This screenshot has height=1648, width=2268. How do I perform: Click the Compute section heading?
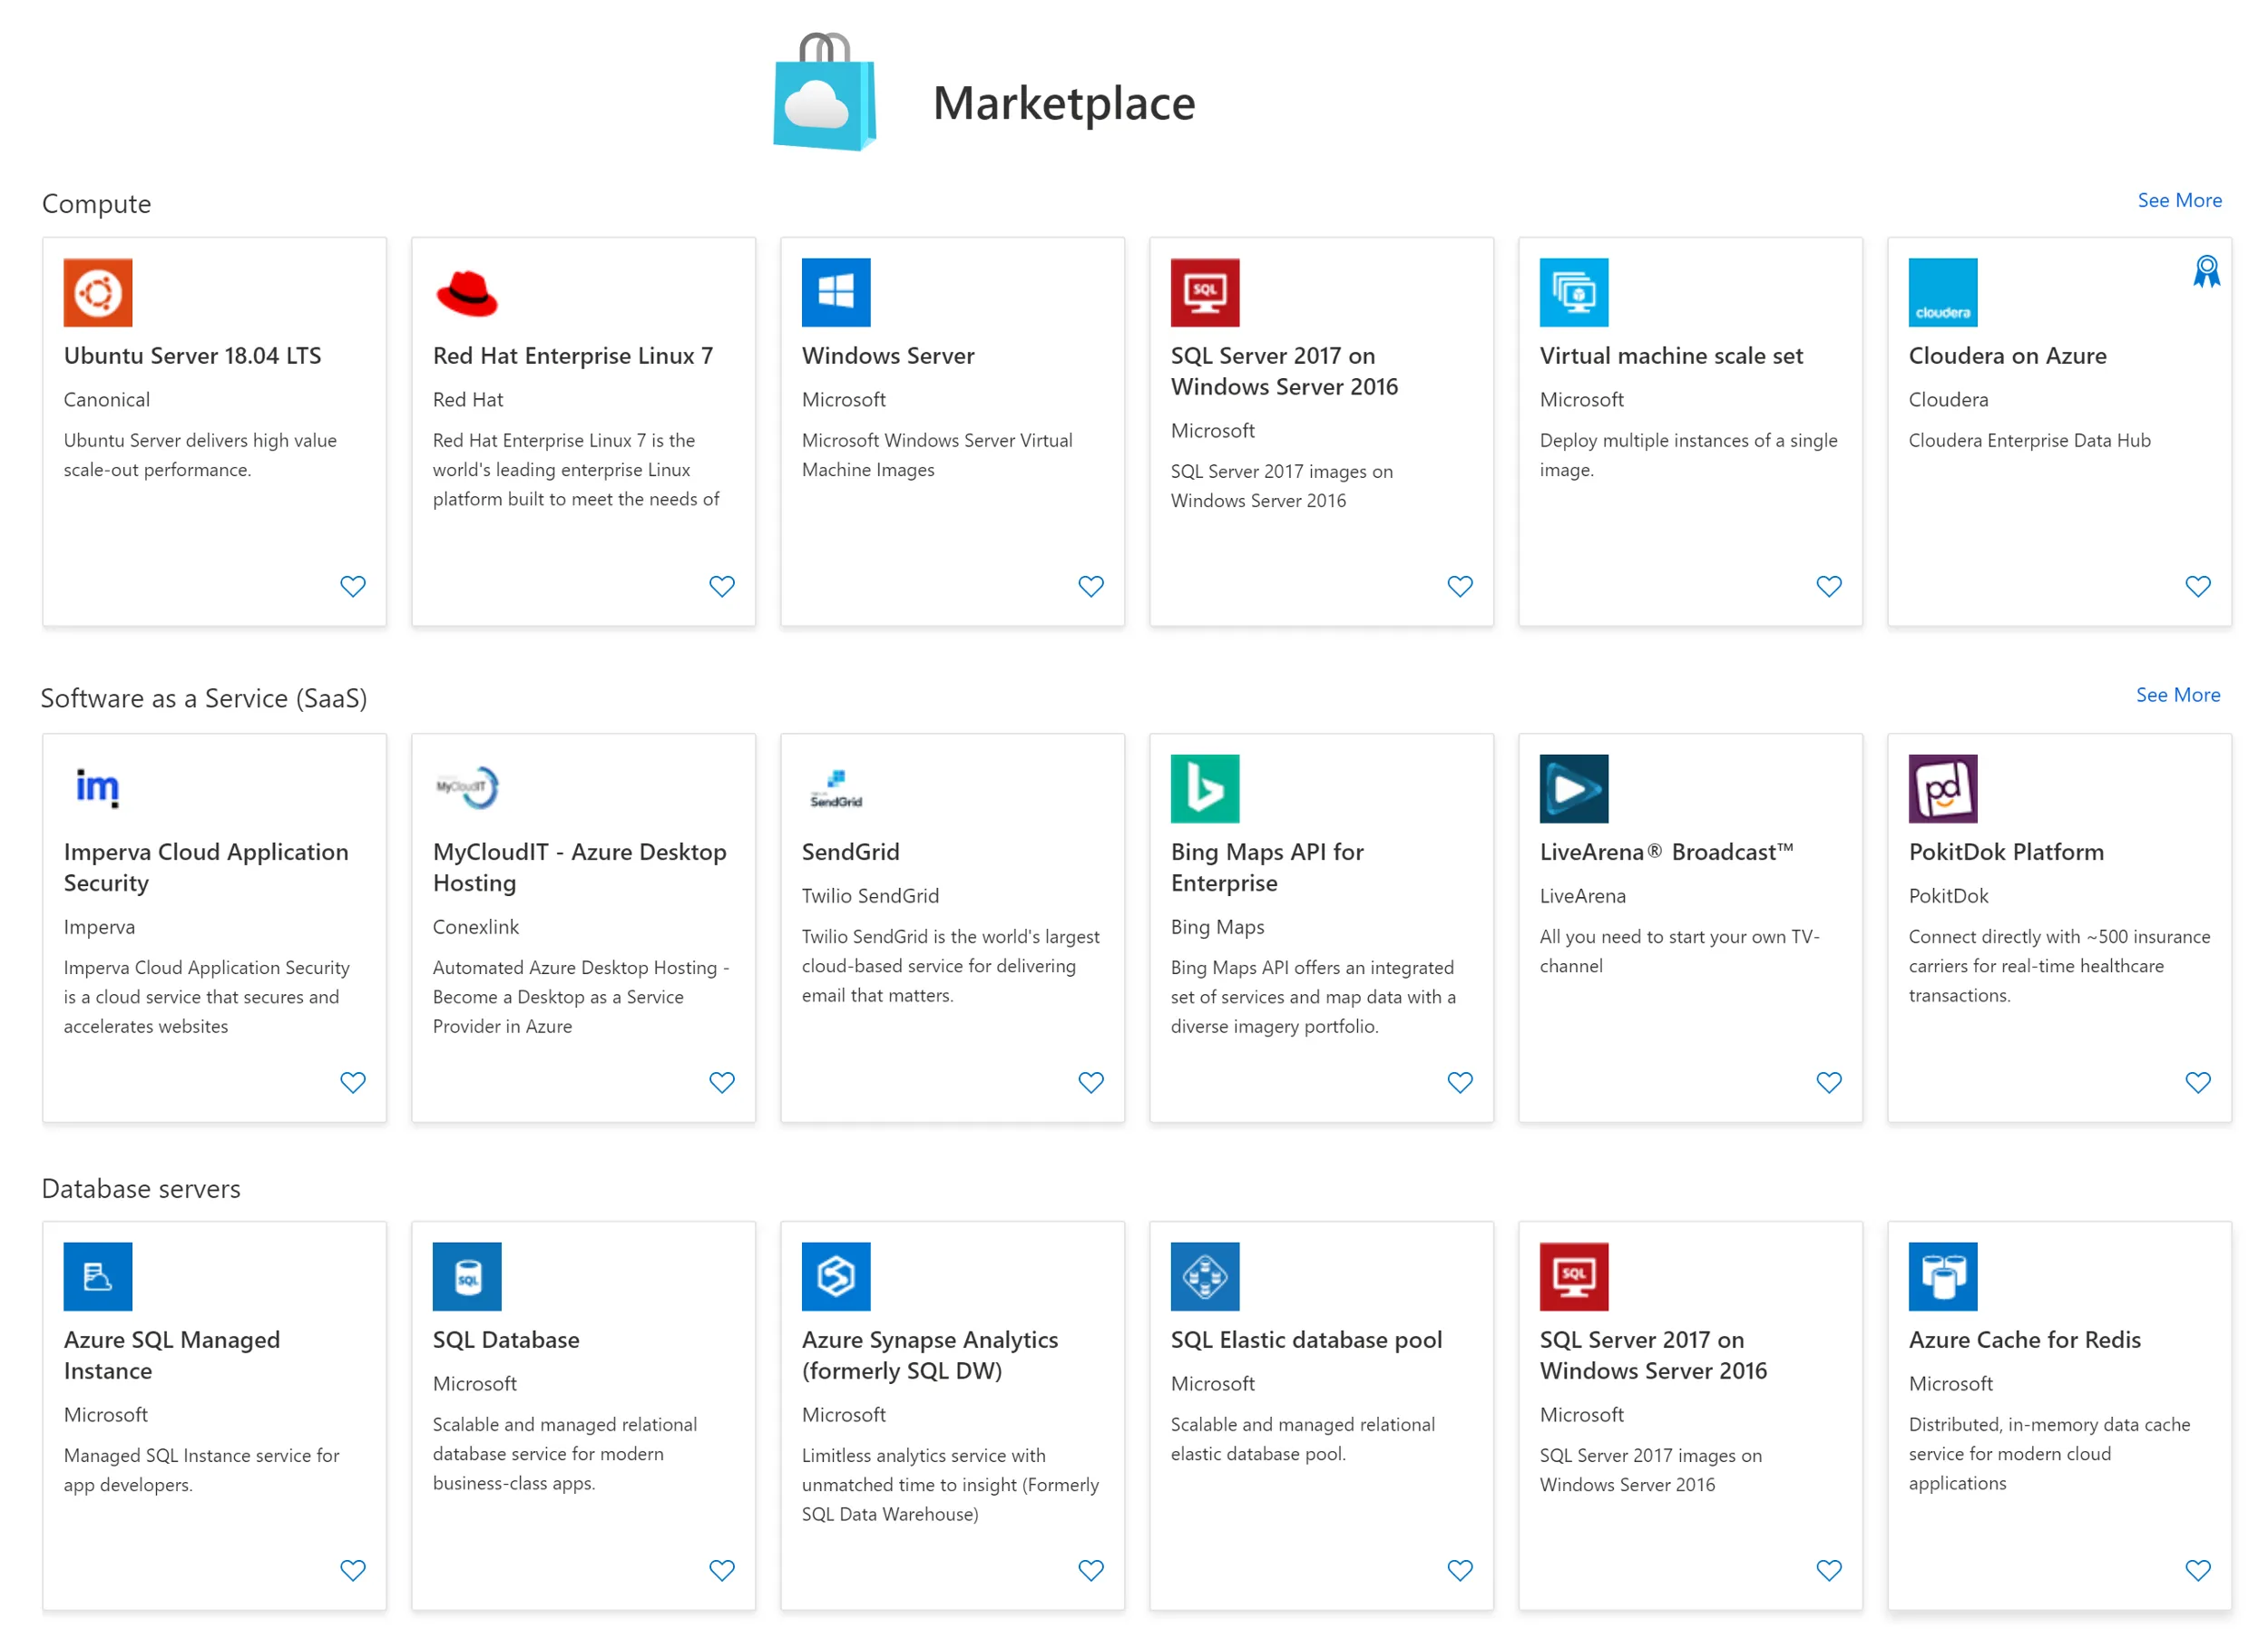pos(97,204)
